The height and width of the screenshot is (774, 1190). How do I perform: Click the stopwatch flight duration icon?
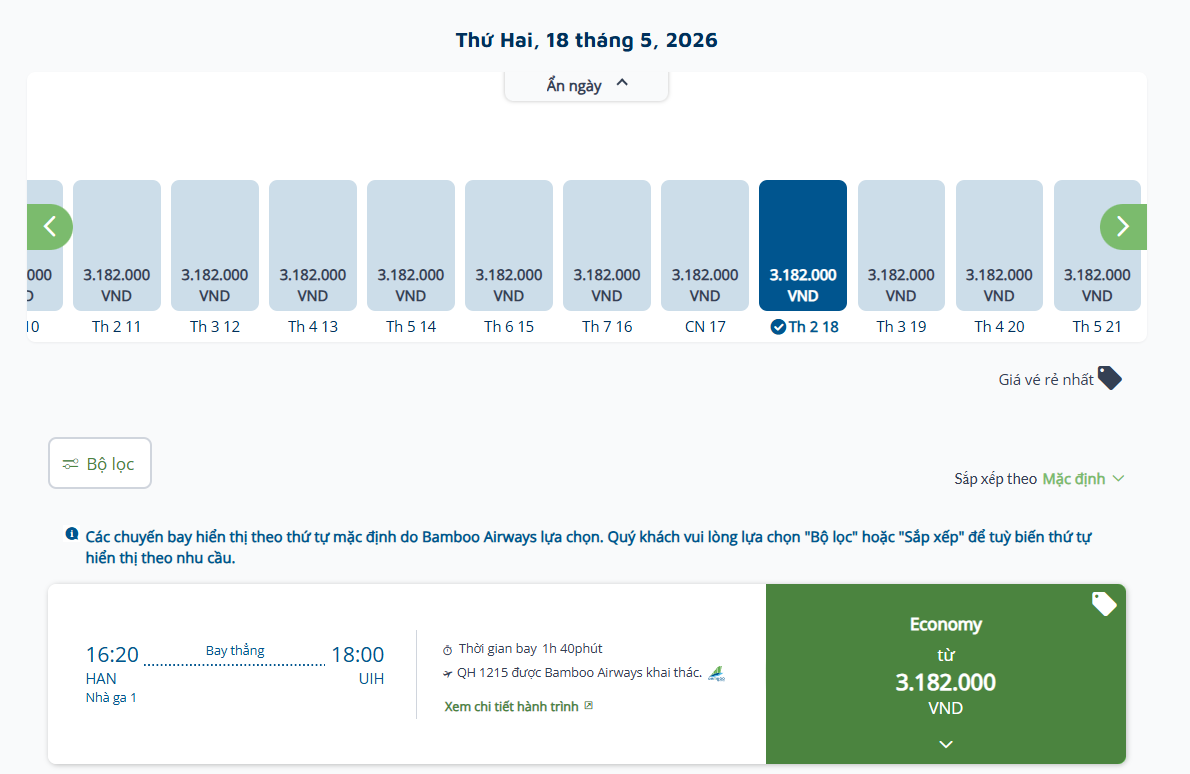tap(448, 649)
